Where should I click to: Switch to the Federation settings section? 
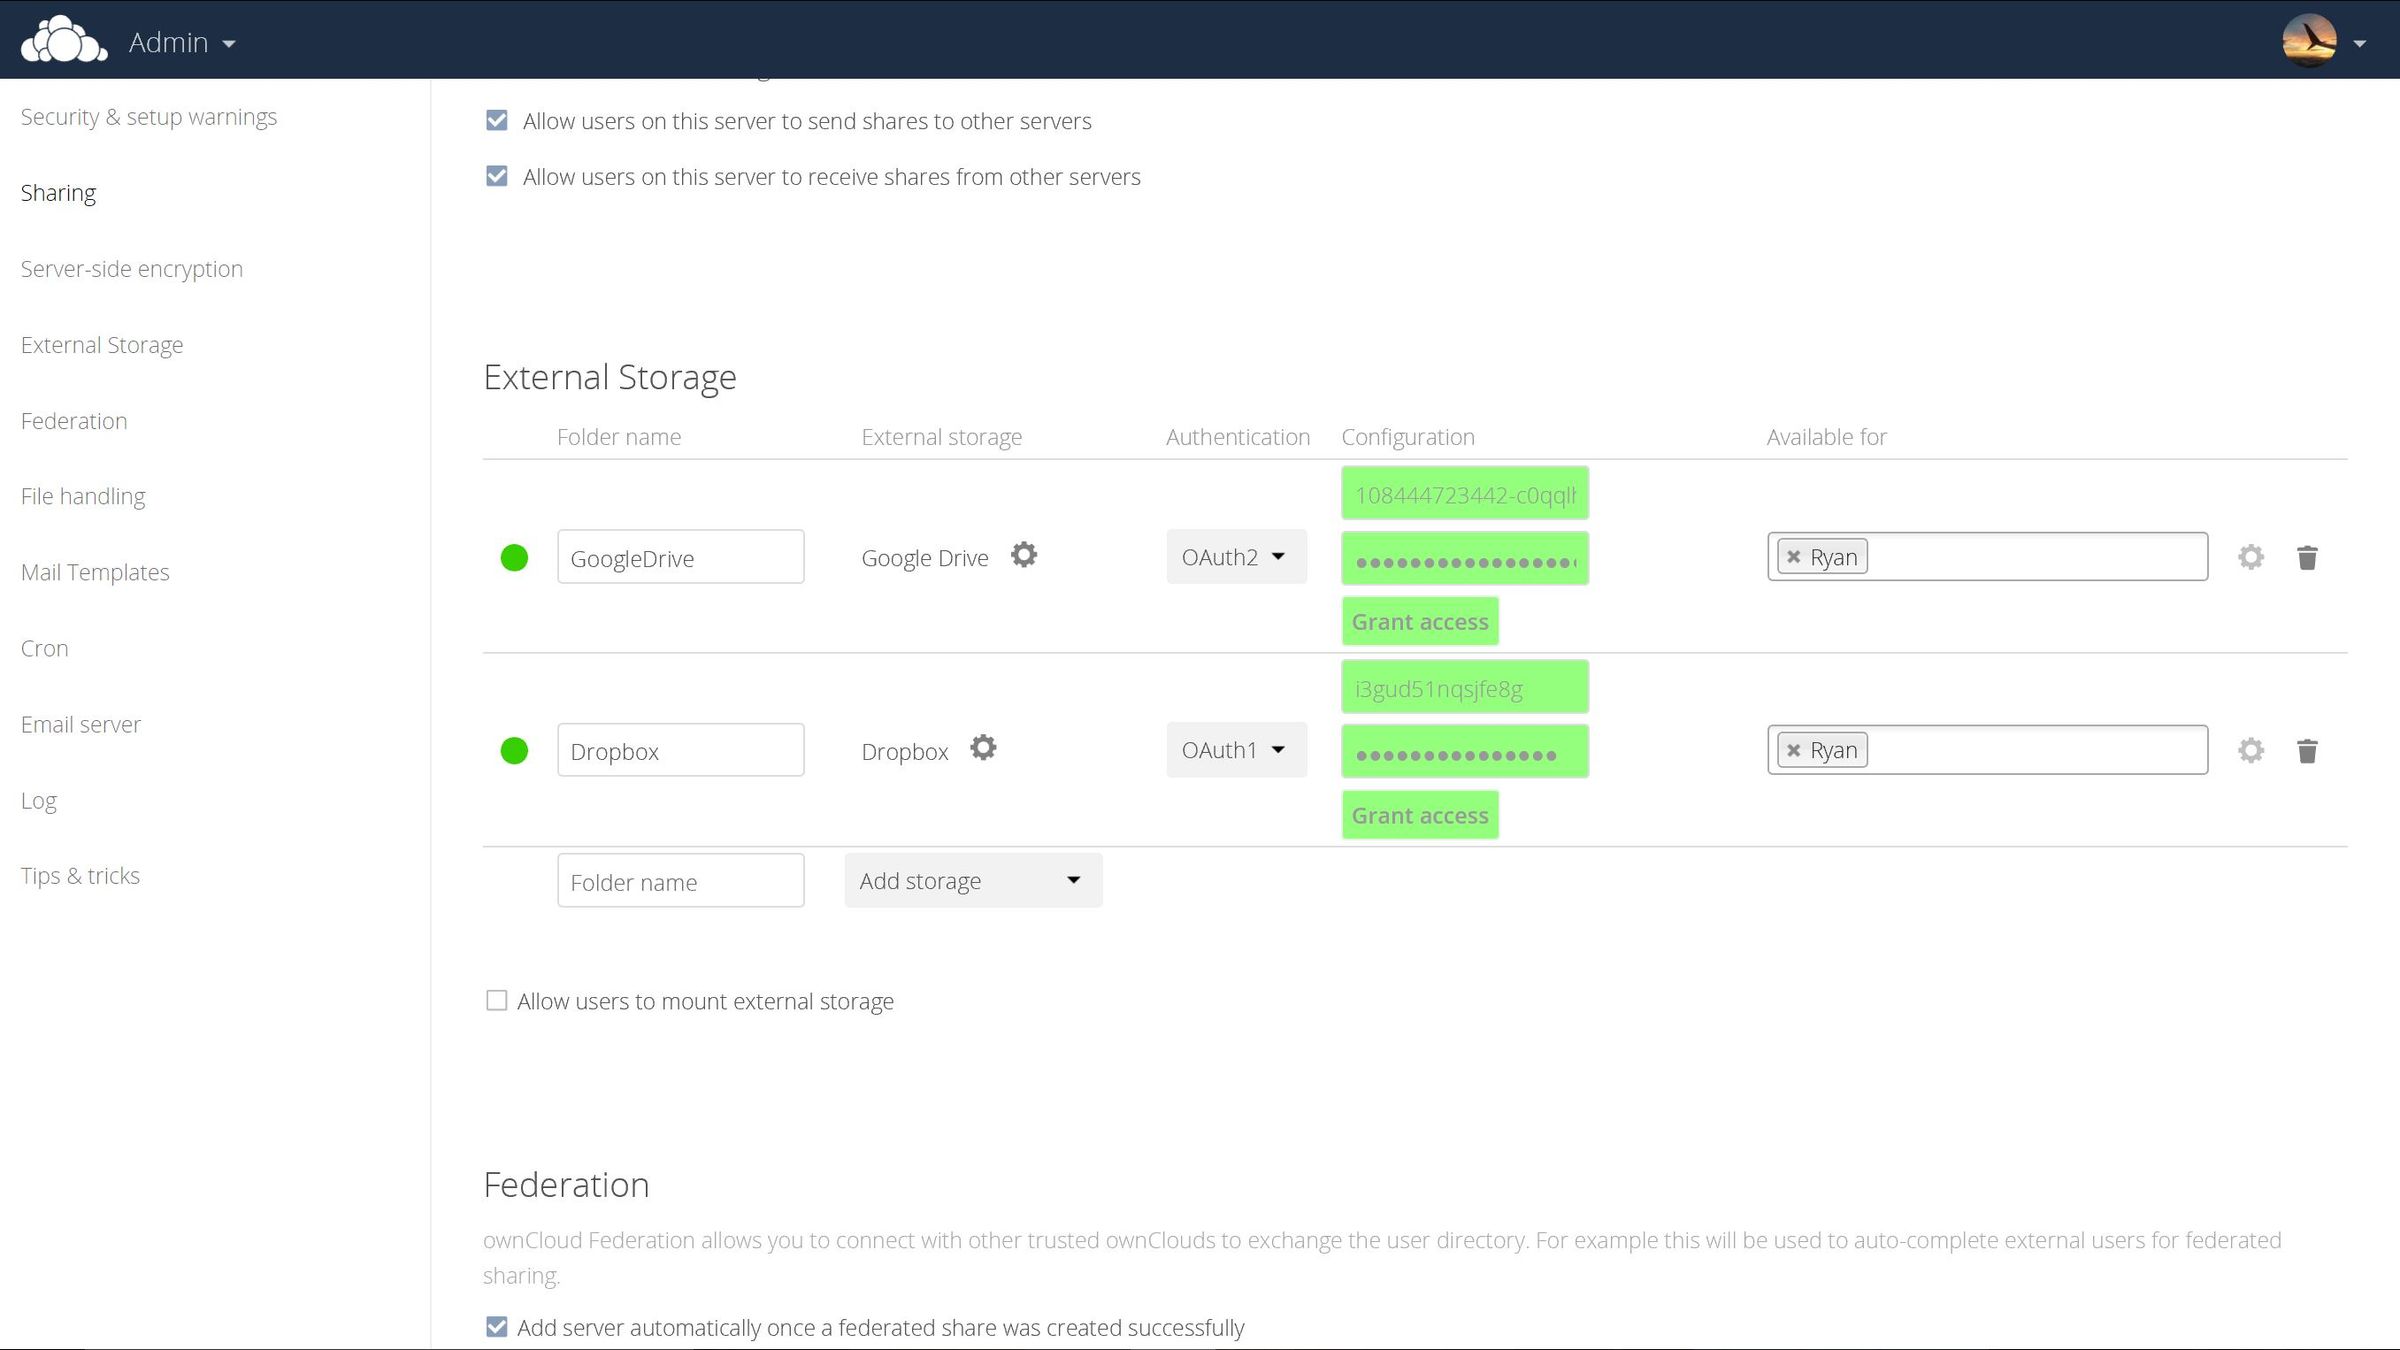73,420
